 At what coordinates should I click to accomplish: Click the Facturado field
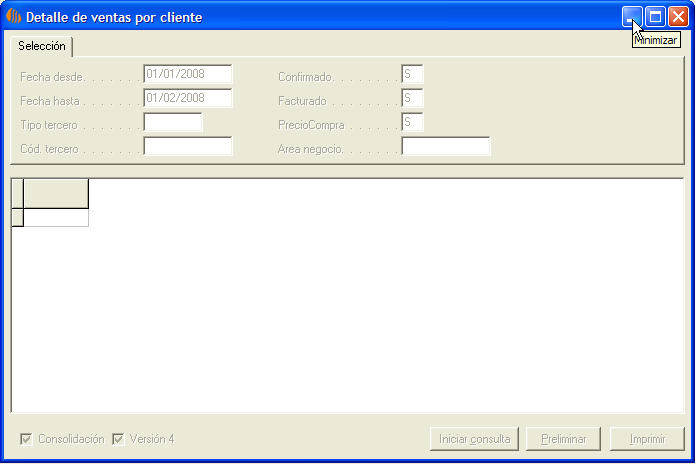412,98
